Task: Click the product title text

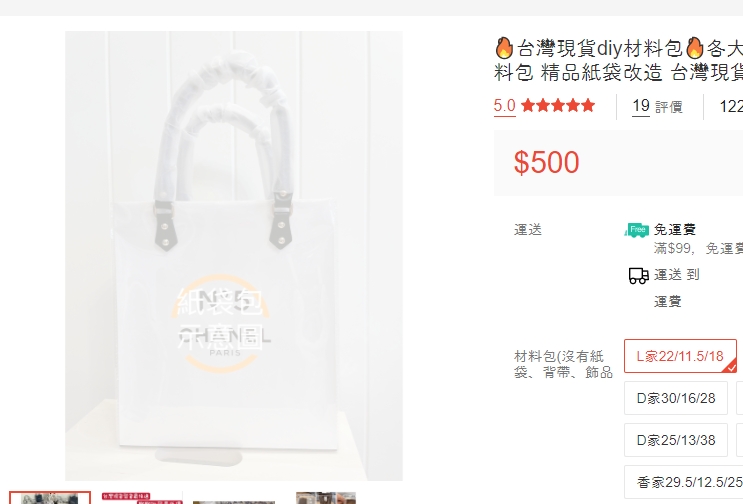Action: click(x=618, y=60)
